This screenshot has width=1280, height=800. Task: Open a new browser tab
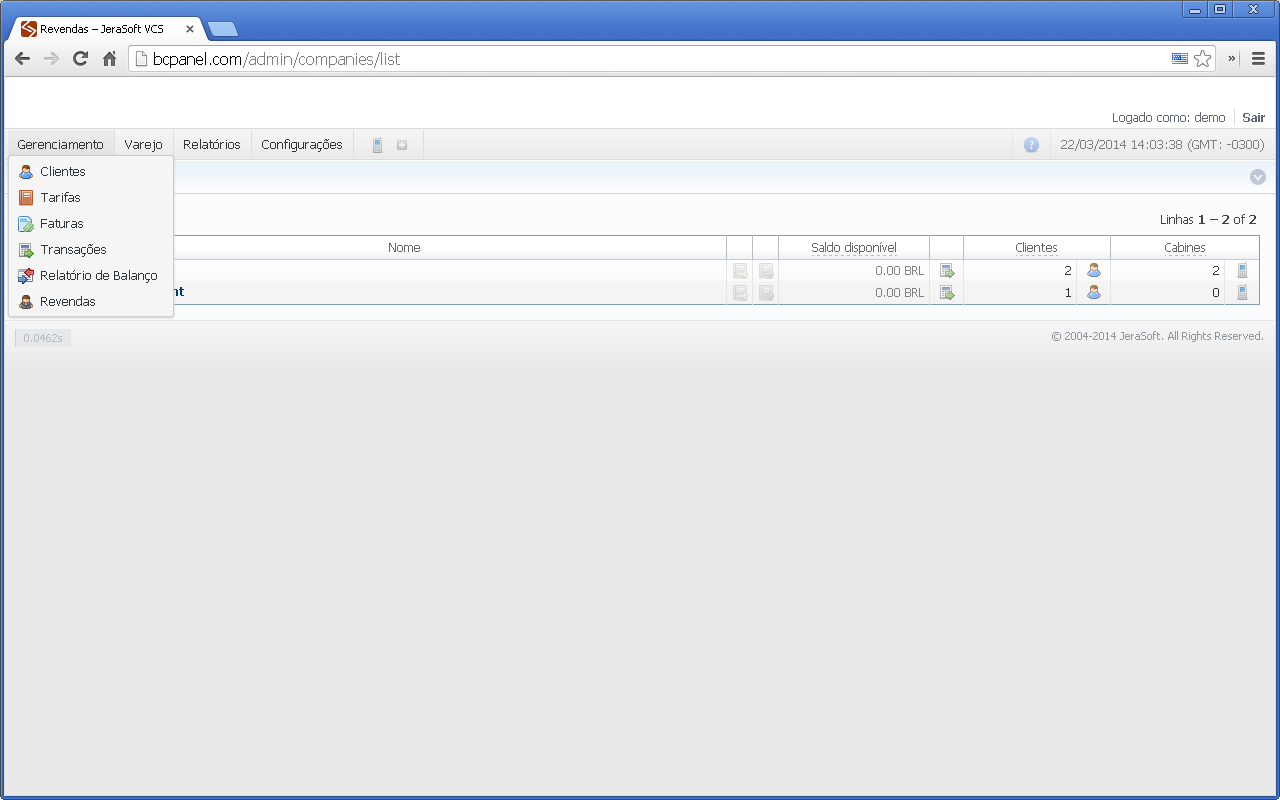click(222, 29)
